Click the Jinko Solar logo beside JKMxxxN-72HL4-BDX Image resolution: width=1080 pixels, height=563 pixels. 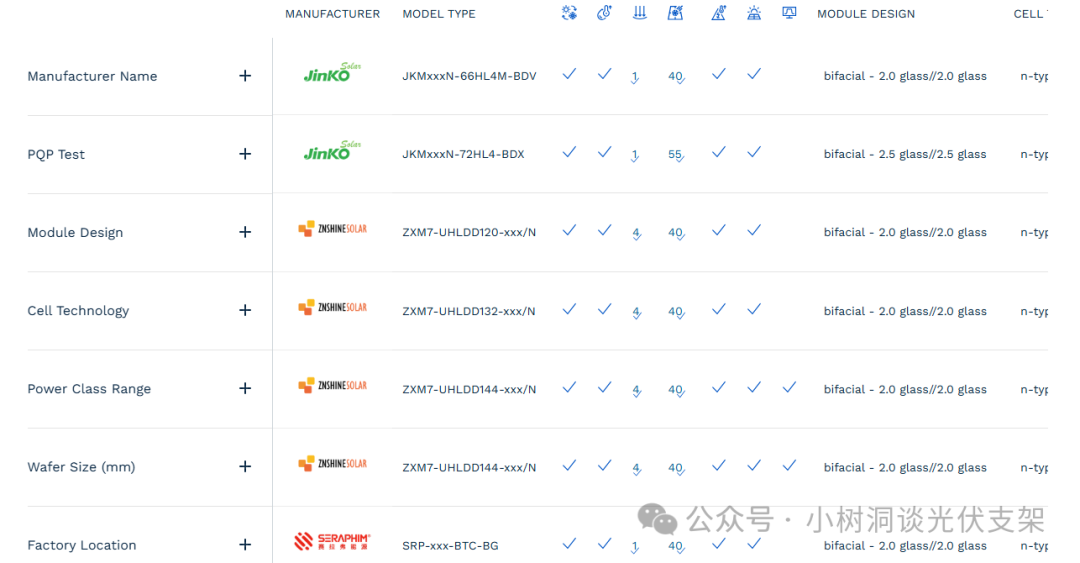click(332, 151)
